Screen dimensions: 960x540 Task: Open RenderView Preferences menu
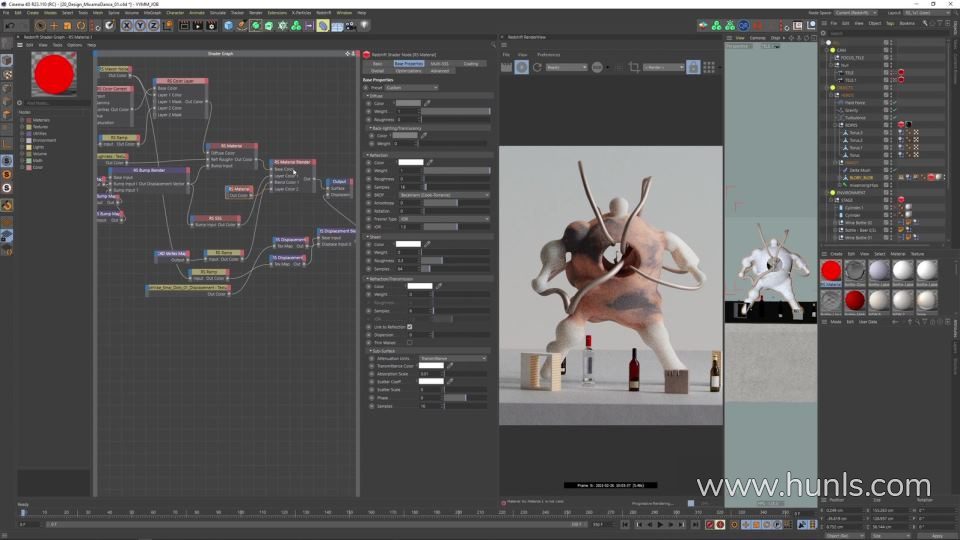click(x=549, y=55)
